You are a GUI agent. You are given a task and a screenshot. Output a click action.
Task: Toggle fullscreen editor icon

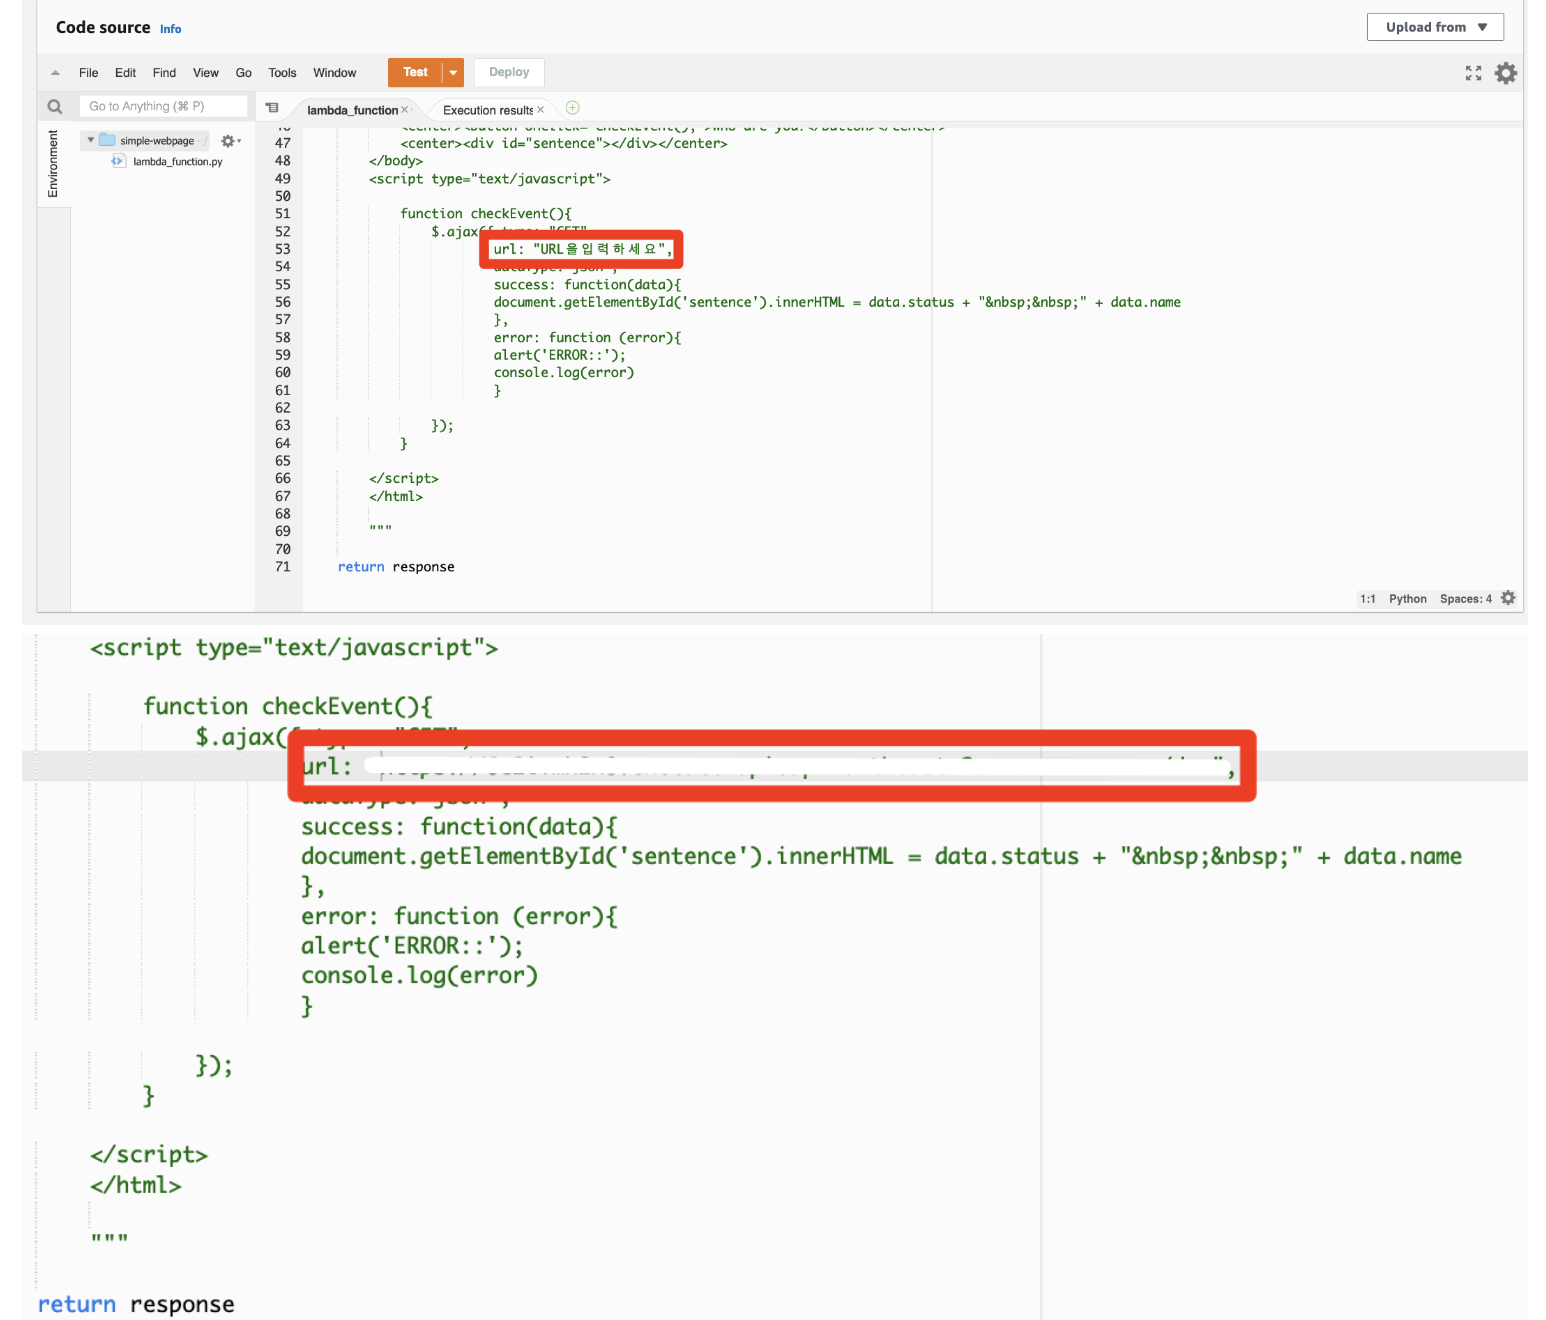[x=1473, y=73]
